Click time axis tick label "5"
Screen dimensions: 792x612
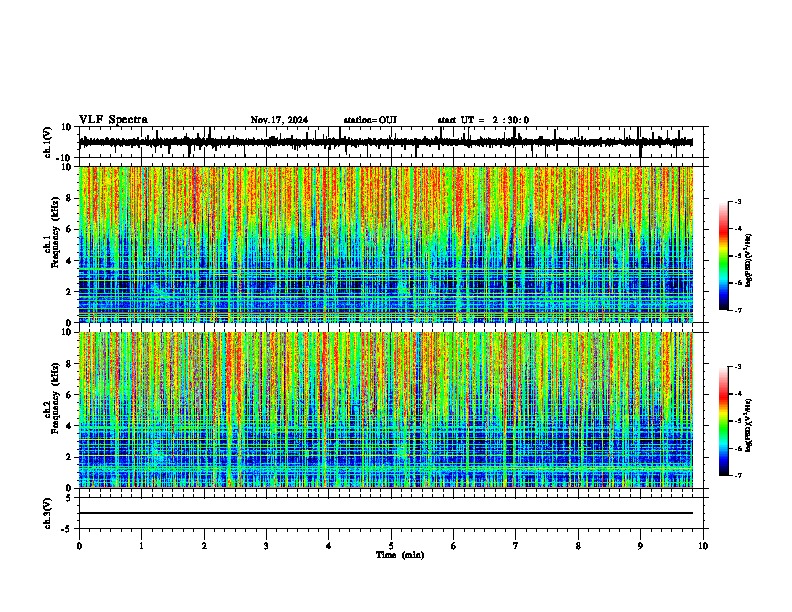tap(391, 546)
